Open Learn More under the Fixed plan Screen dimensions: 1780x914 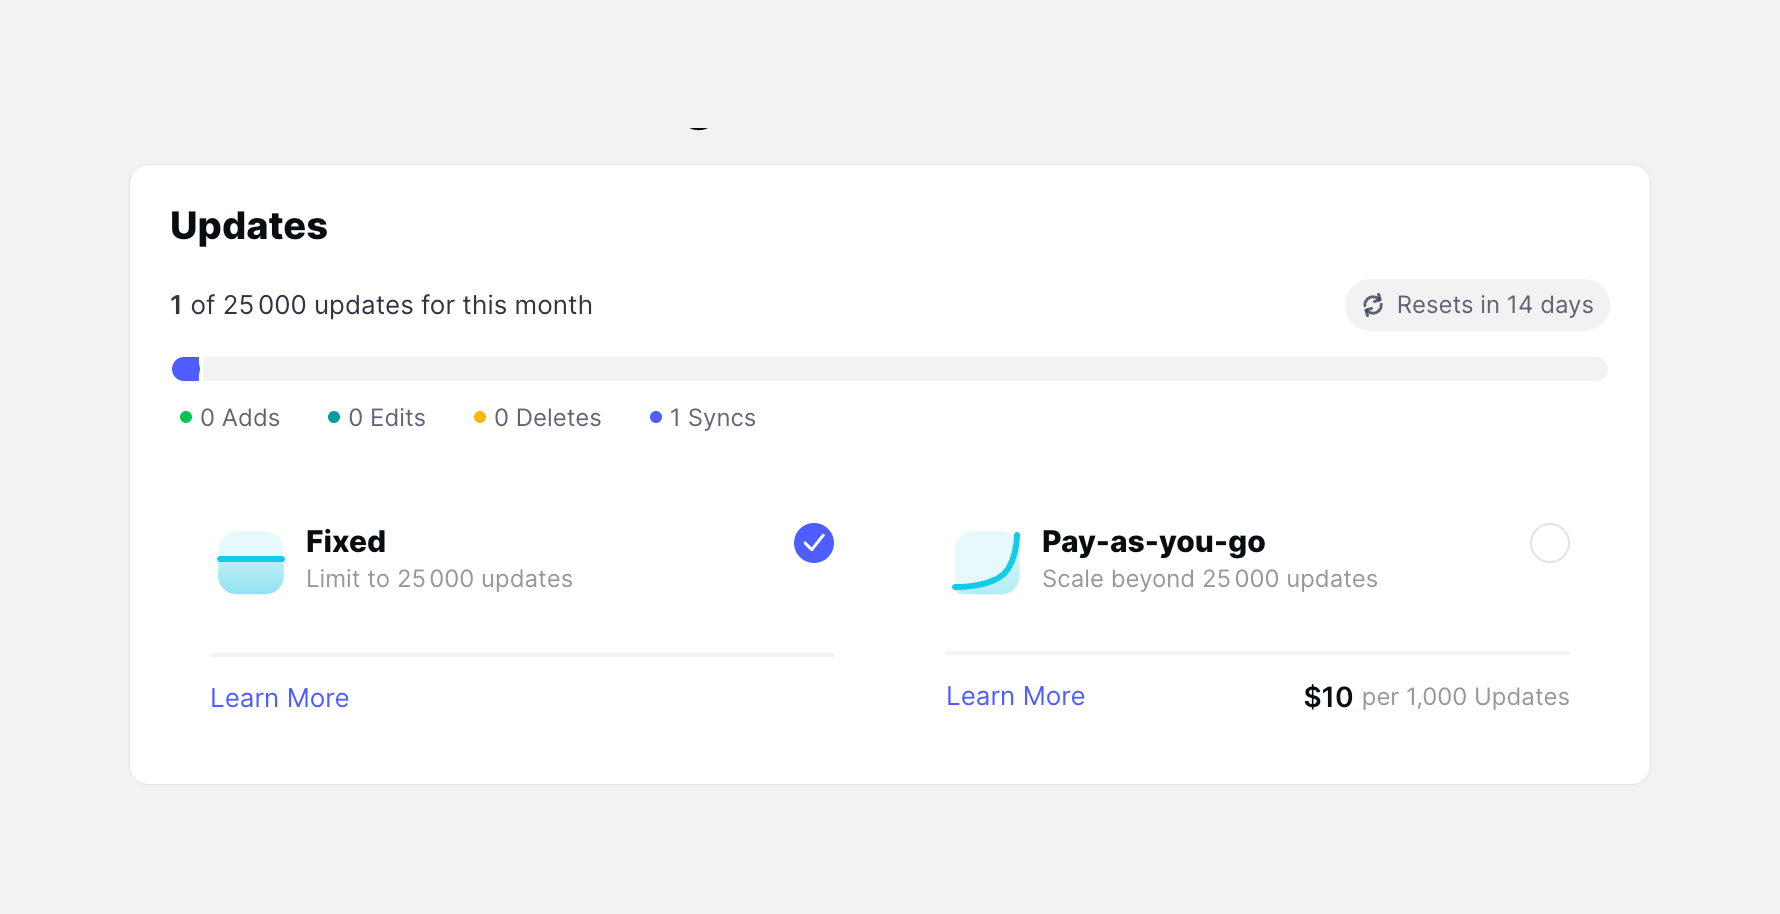pos(279,698)
